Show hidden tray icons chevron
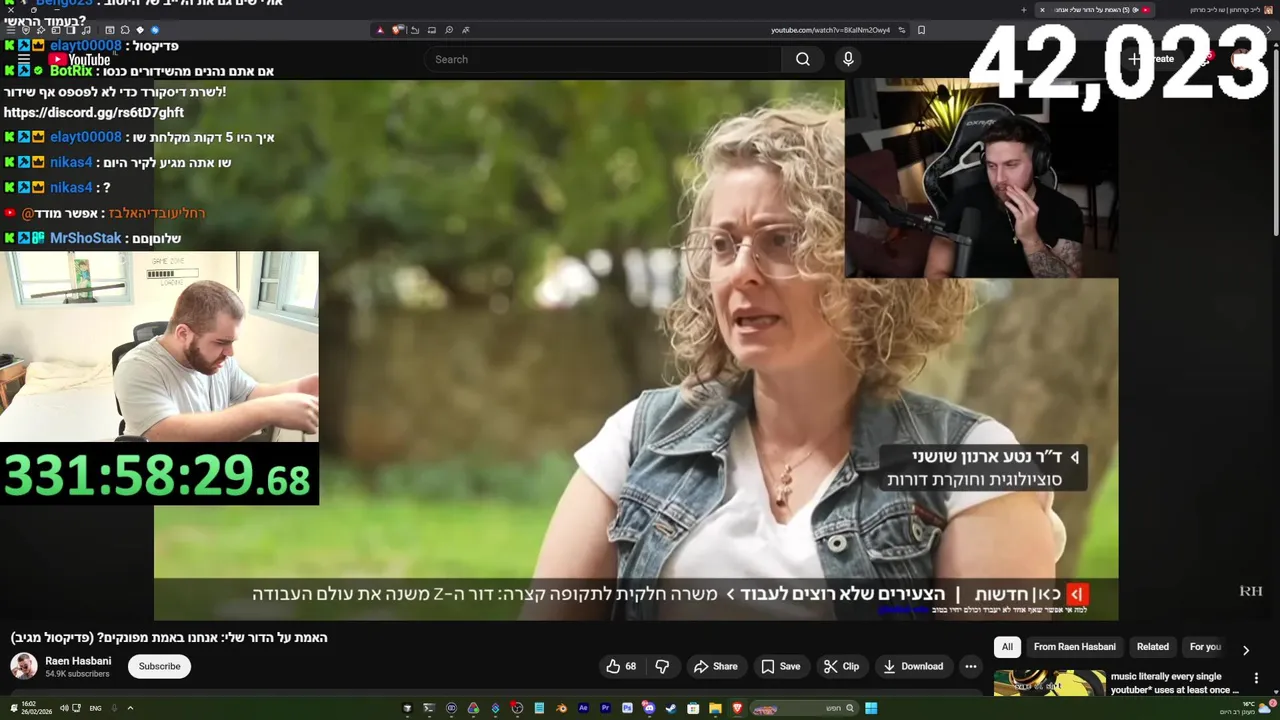 pyautogui.click(x=130, y=708)
